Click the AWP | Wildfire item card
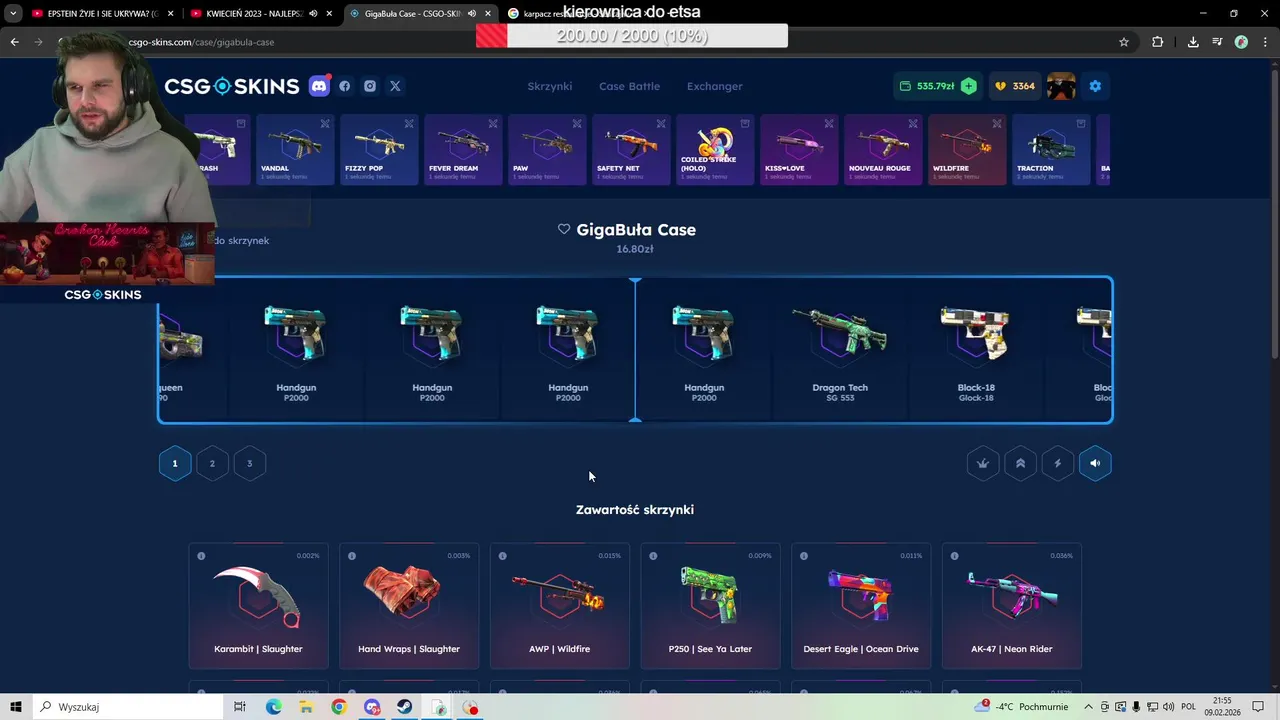This screenshot has width=1280, height=720. (560, 606)
